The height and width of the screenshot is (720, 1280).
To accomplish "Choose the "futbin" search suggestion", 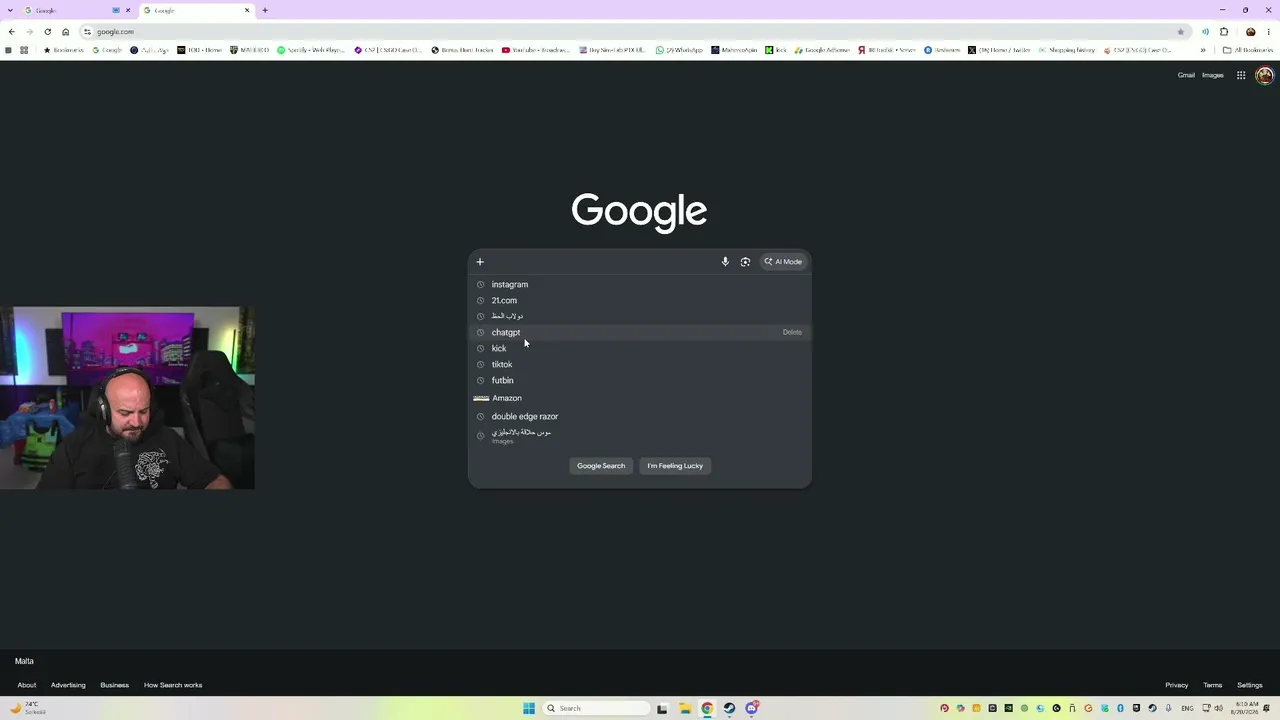I will click(640, 380).
